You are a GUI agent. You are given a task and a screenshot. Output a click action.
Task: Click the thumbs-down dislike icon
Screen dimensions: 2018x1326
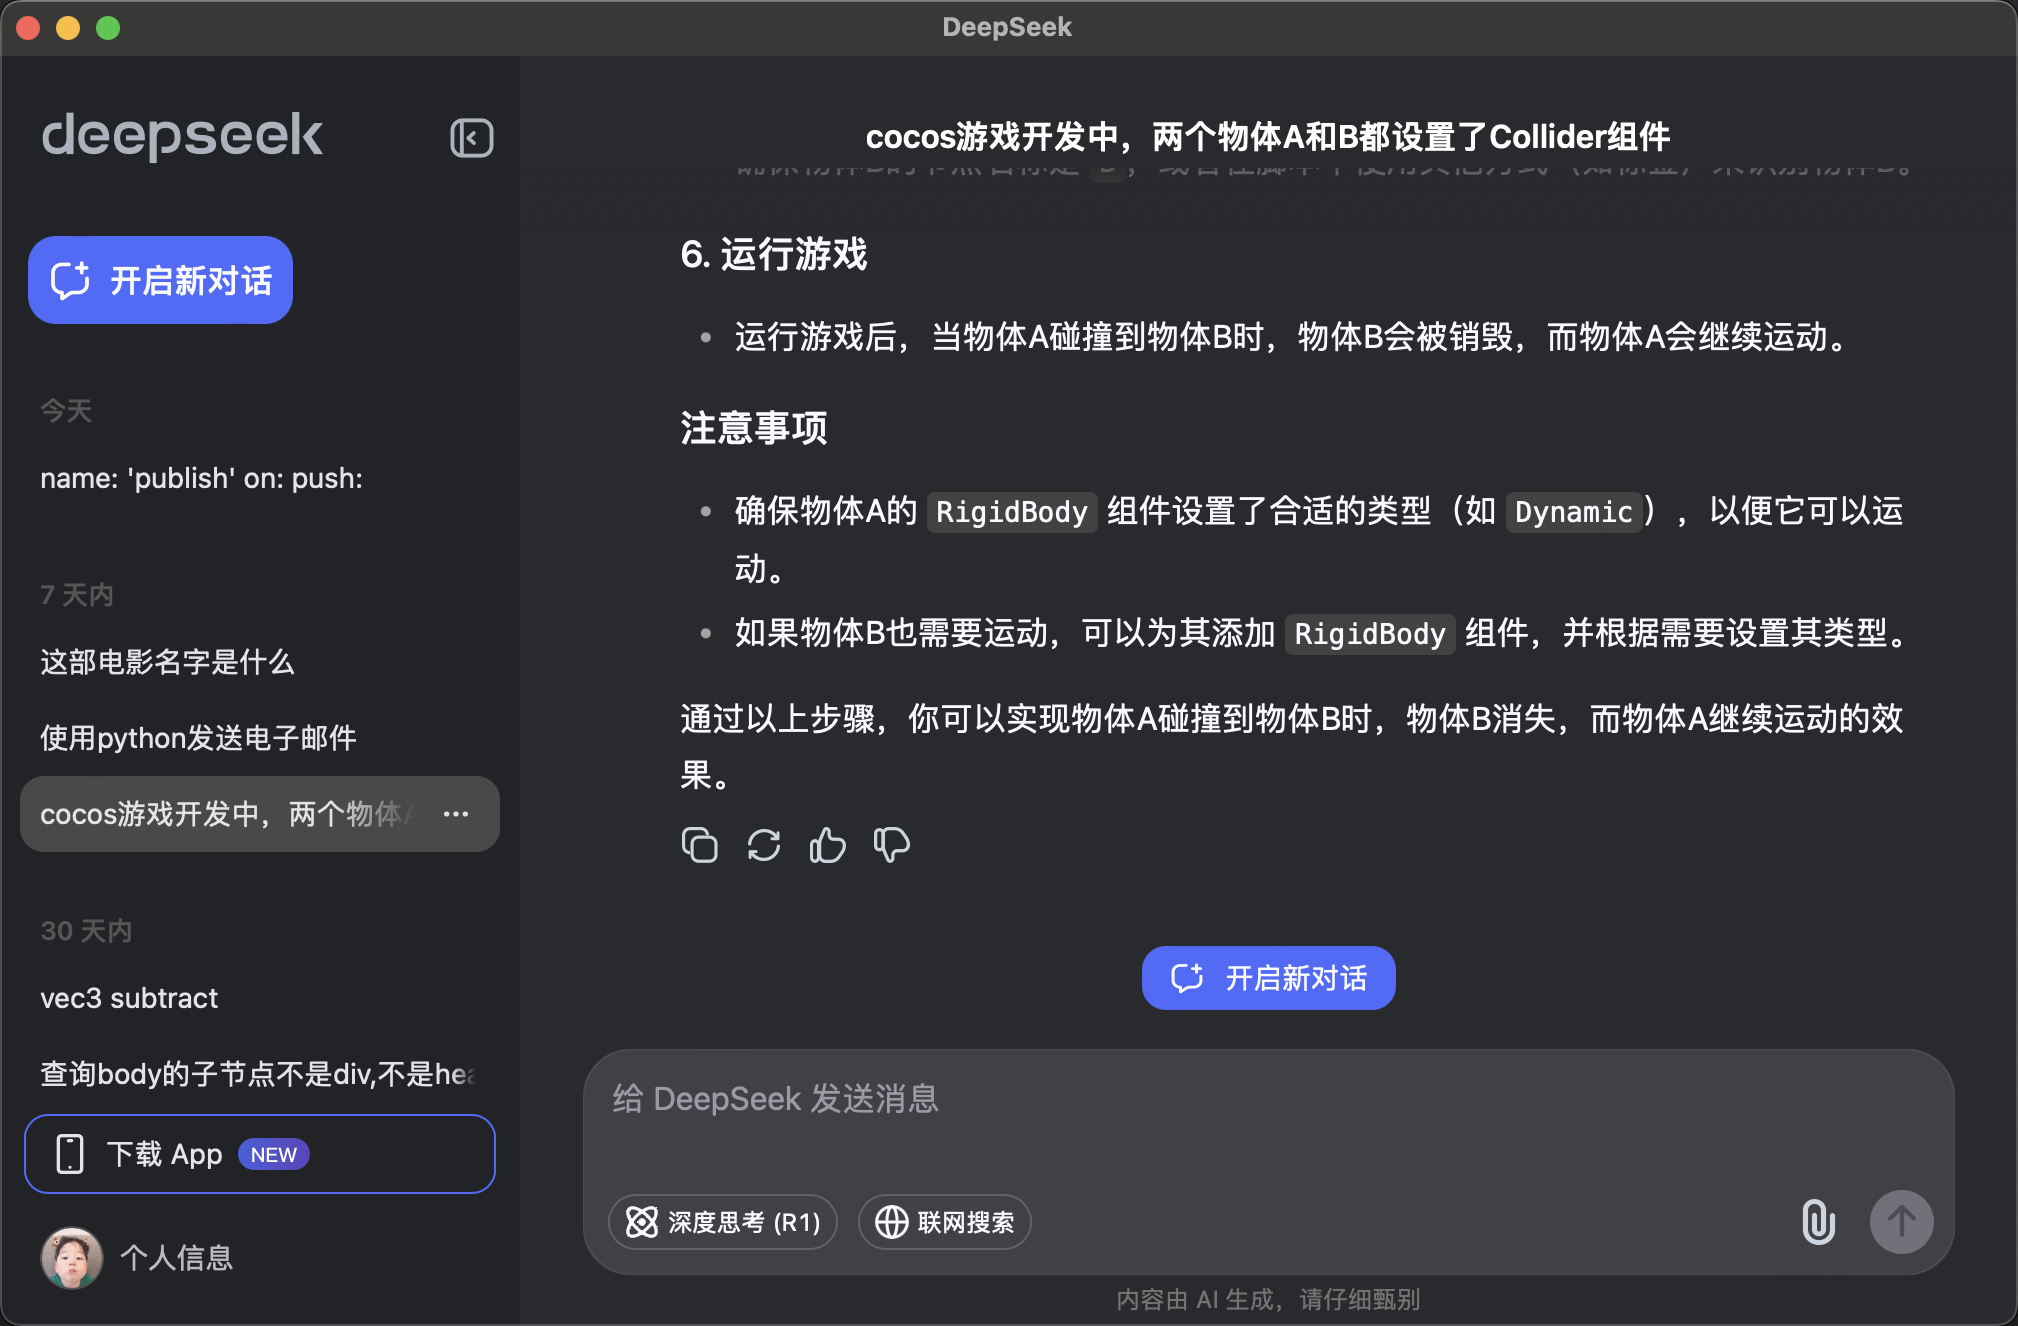891,845
